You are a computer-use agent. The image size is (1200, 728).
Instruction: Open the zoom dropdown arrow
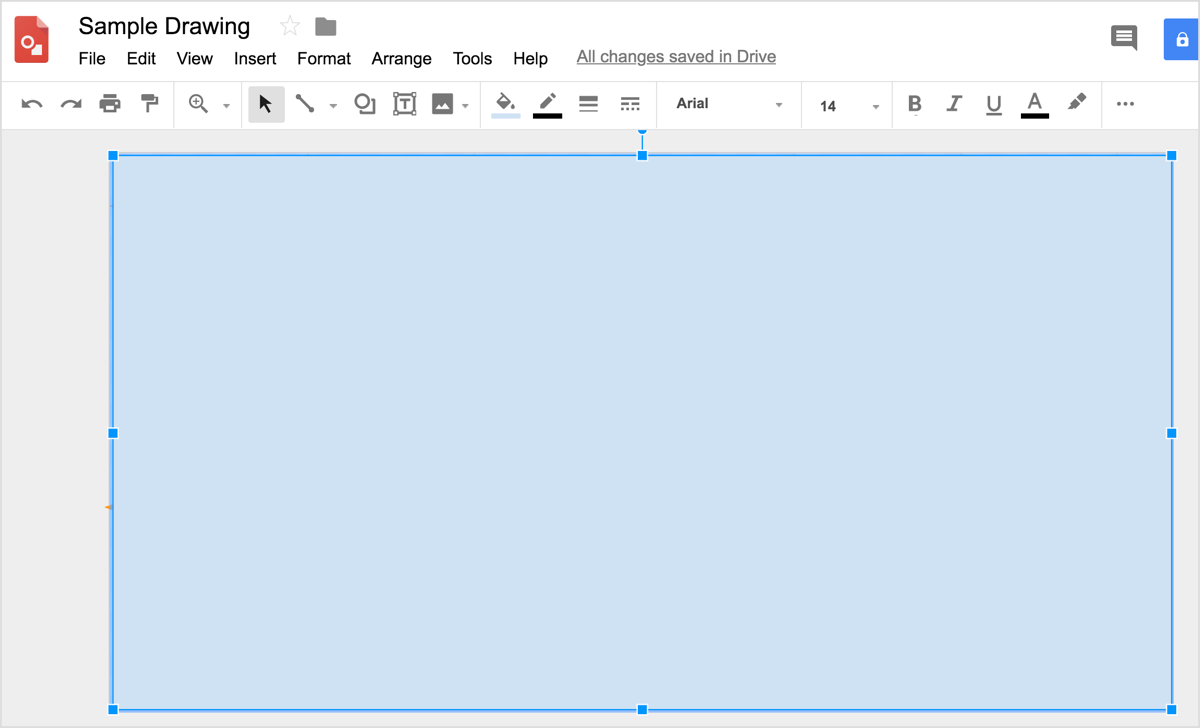coord(226,106)
